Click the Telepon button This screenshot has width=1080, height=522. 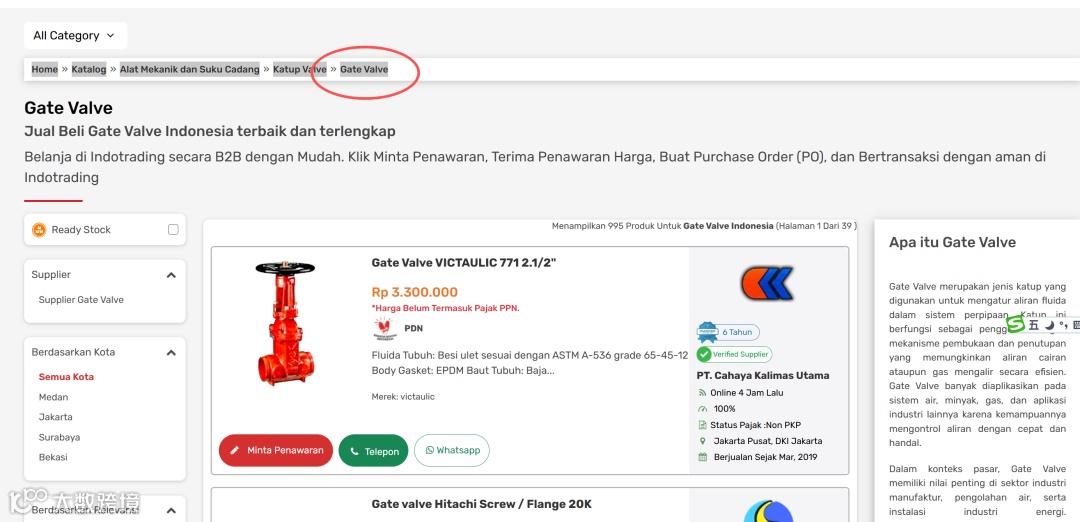coord(373,451)
